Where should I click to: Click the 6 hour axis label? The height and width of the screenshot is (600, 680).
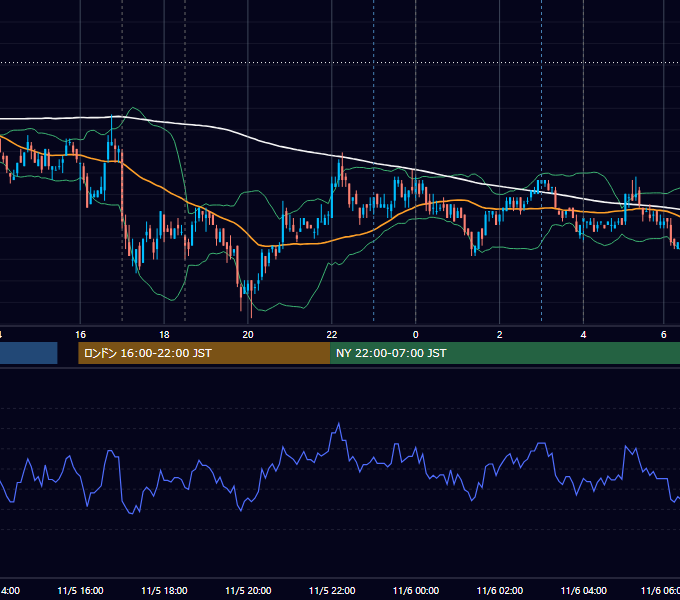pyautogui.click(x=664, y=335)
